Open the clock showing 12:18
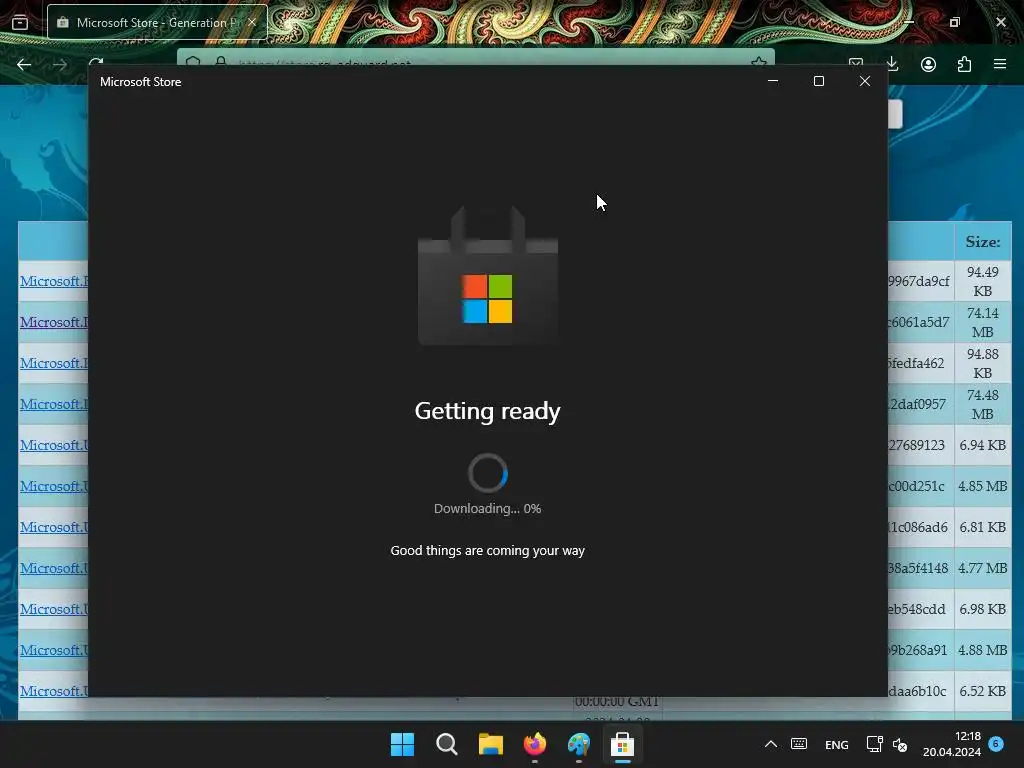 [952, 744]
